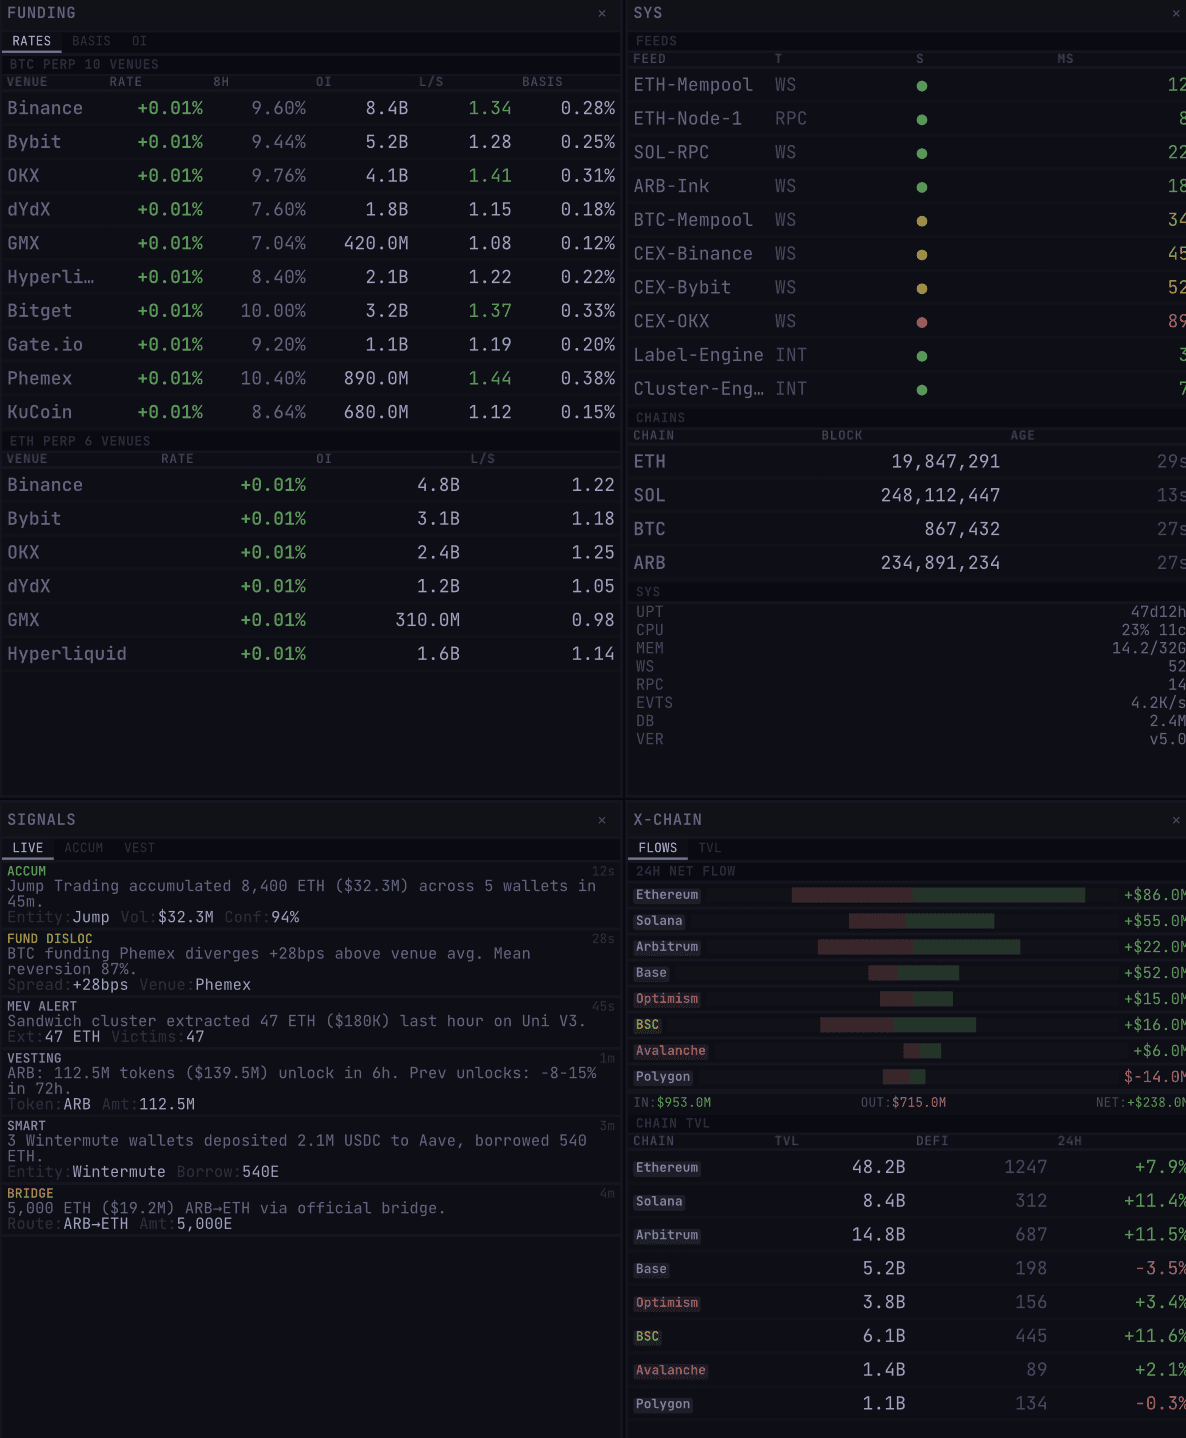Switch to the TVL tab in X-CHAIN
The width and height of the screenshot is (1186, 1438).
click(x=710, y=848)
